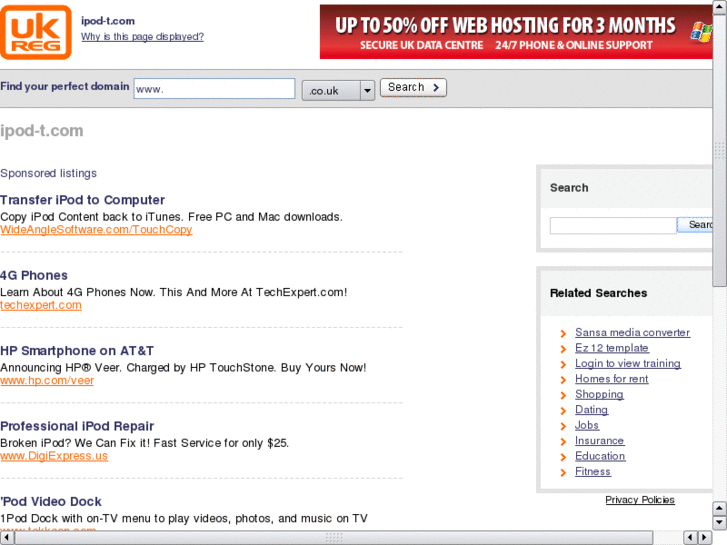Click the 'Related Searches' heading
The image size is (727, 545).
coord(598,293)
